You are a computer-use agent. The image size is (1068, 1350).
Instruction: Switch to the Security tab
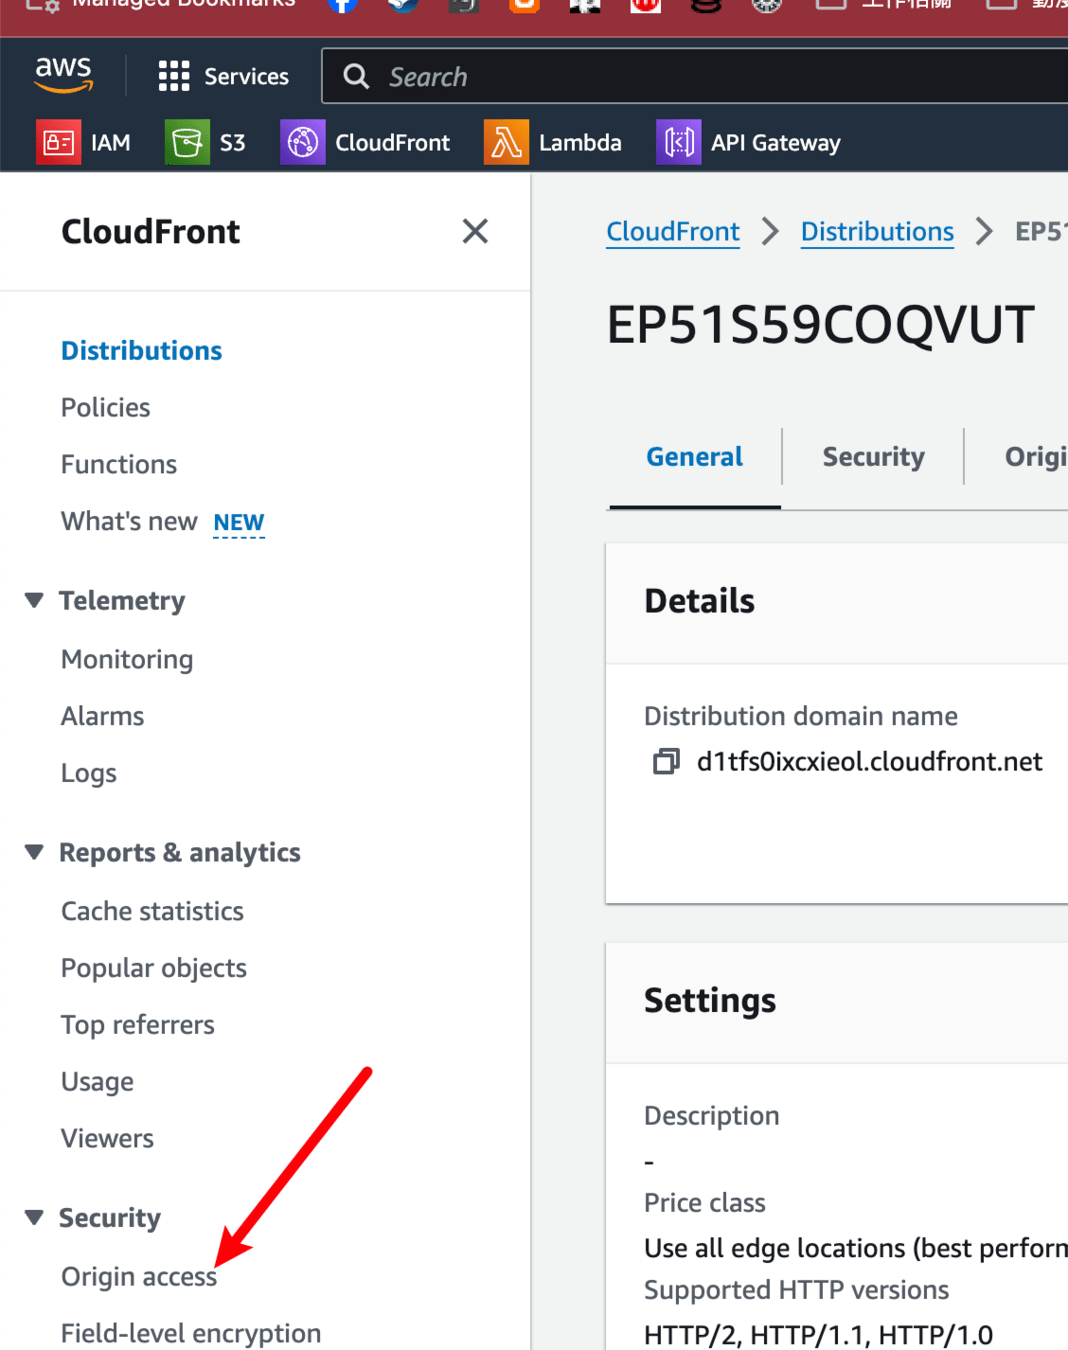point(873,457)
